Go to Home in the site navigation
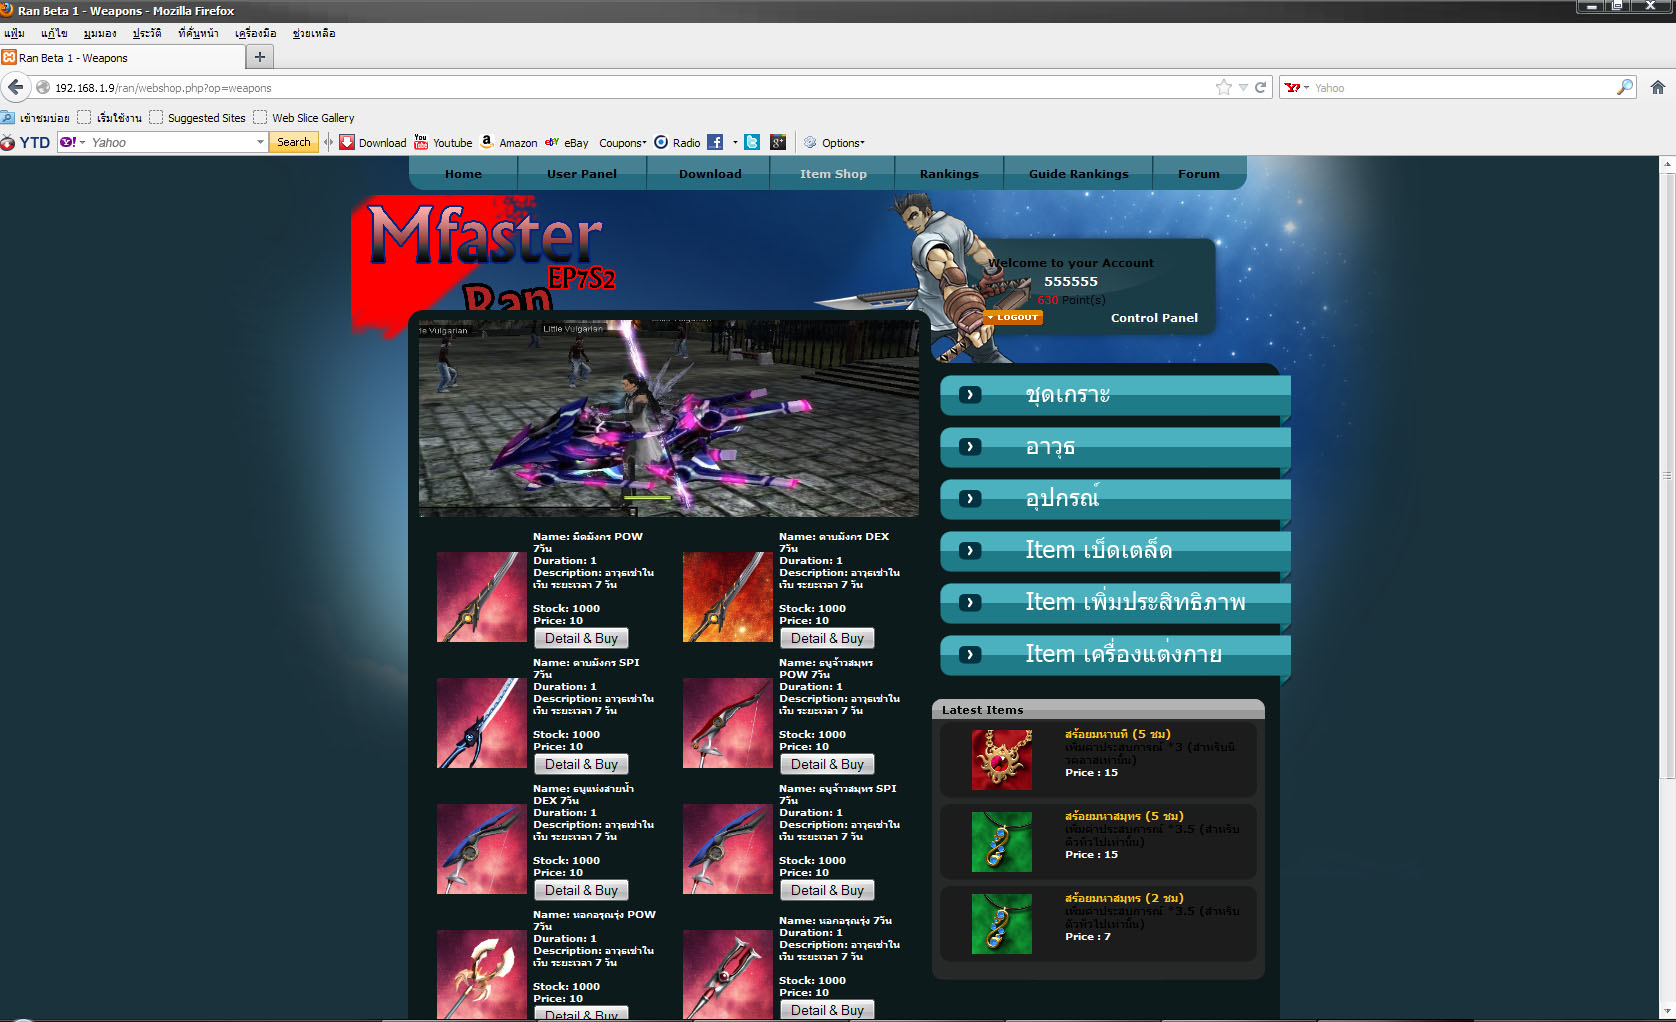Image resolution: width=1676 pixels, height=1022 pixels. (463, 174)
